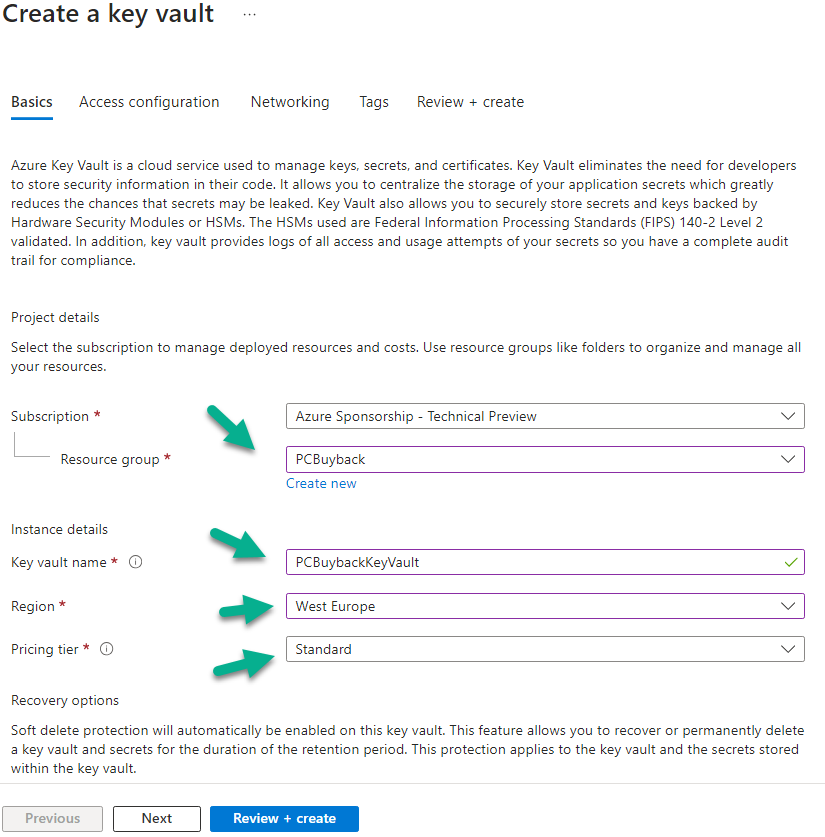Viewport: 825px width, 837px height.
Task: Select the Basics tab
Action: pos(31,102)
